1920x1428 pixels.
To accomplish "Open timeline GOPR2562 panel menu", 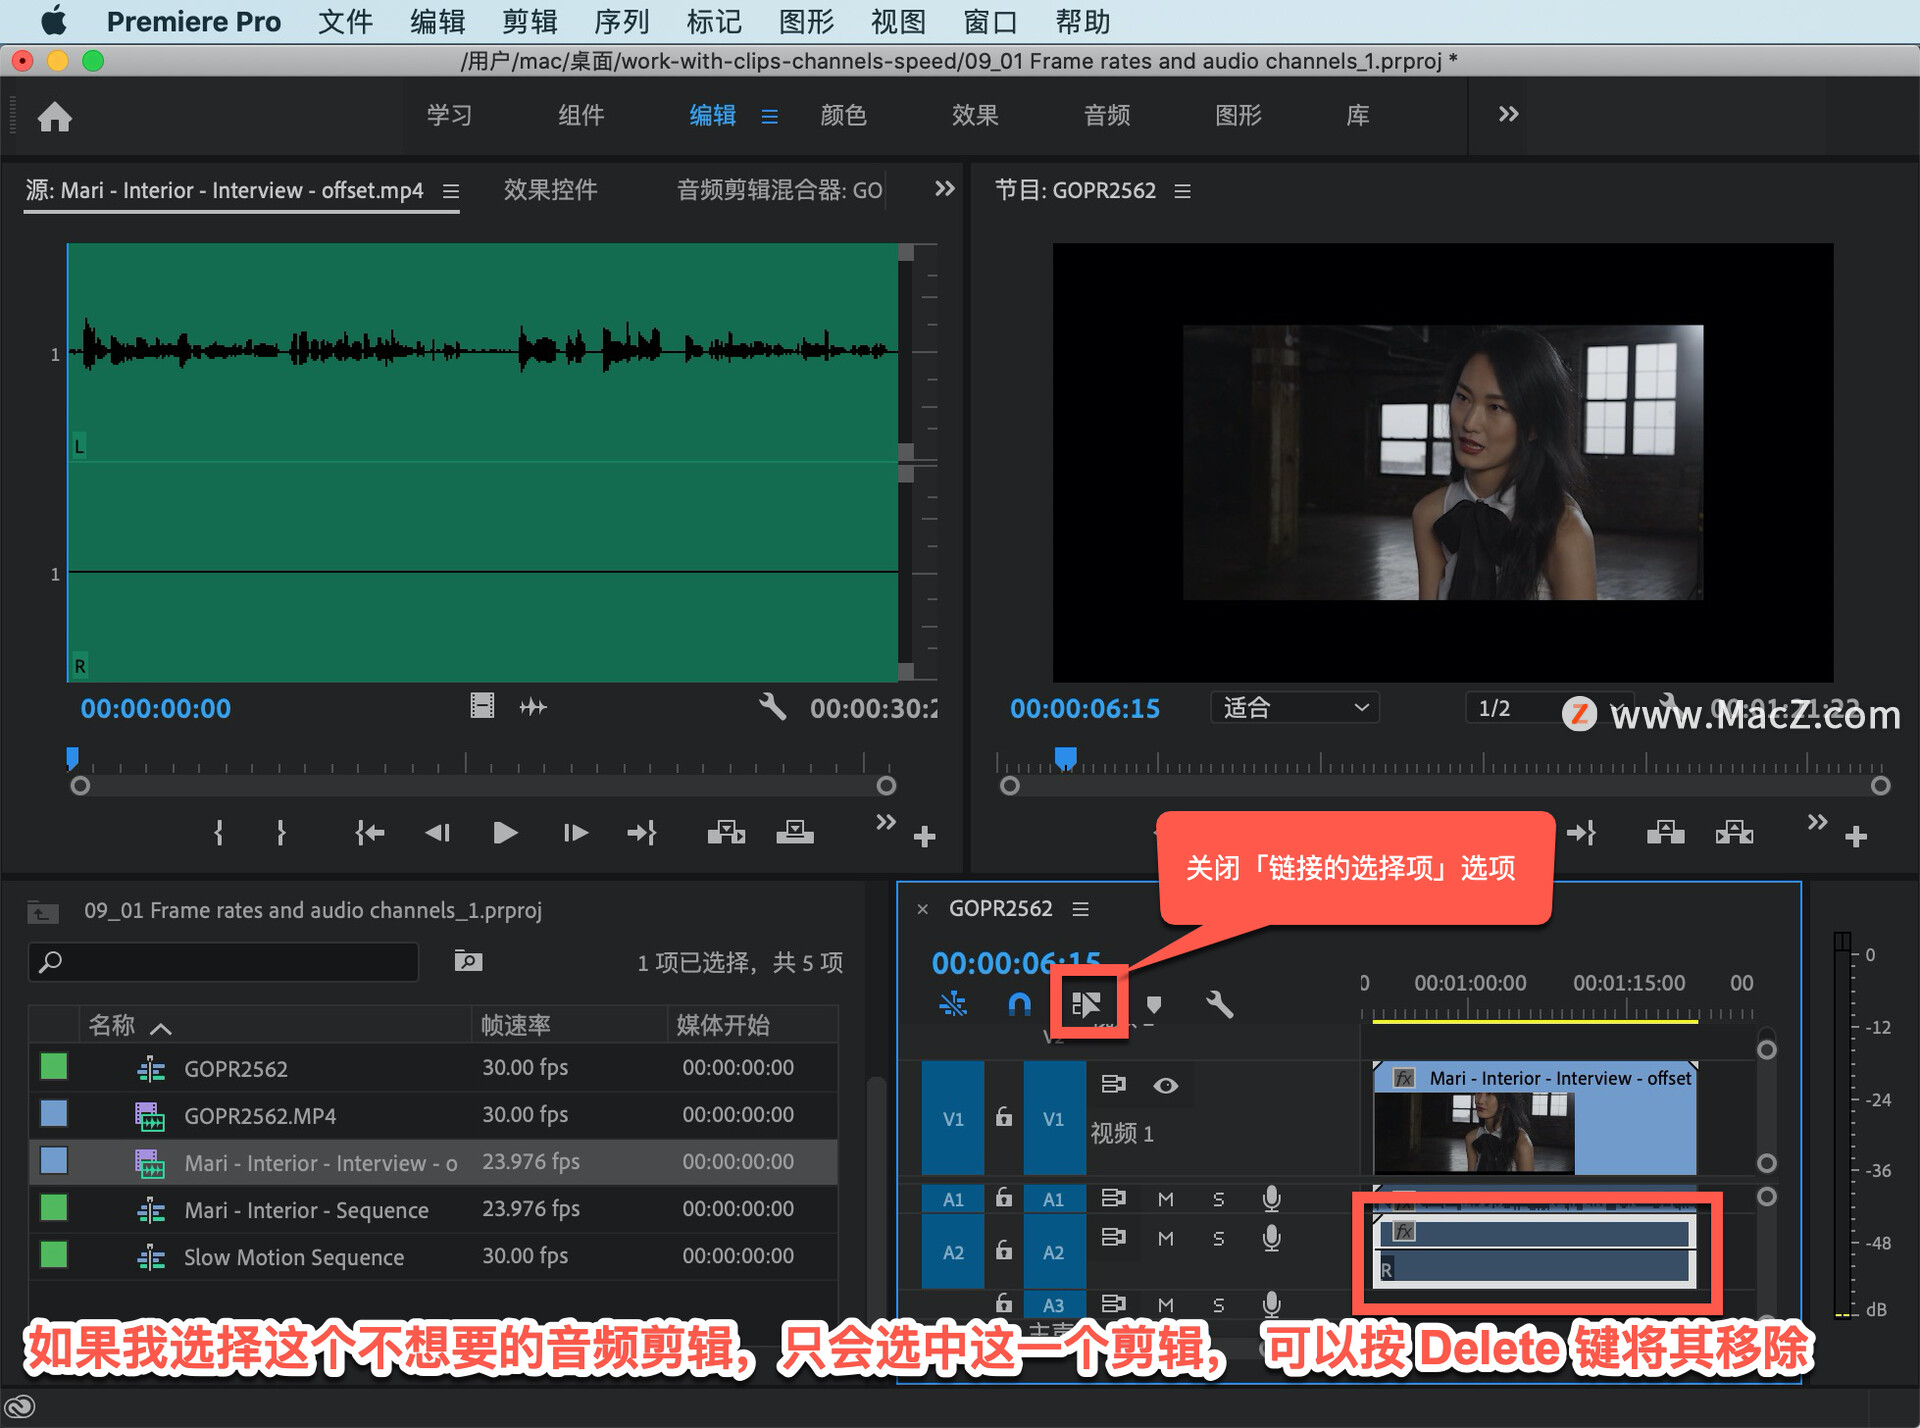I will click(1081, 908).
